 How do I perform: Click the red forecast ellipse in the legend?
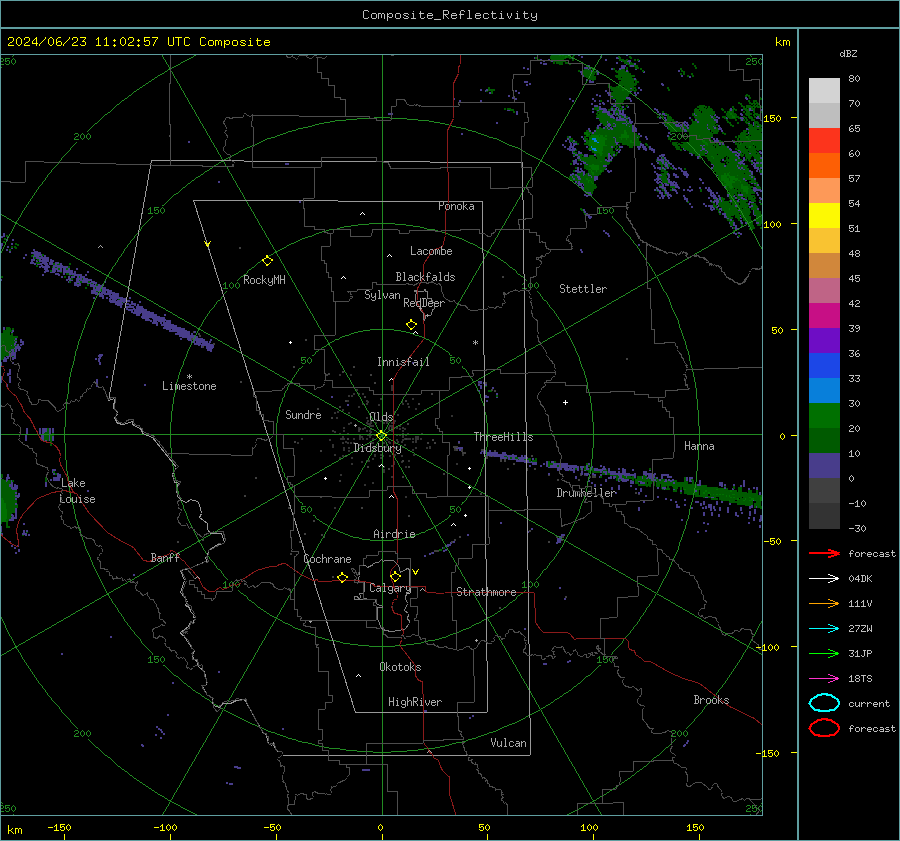[824, 728]
